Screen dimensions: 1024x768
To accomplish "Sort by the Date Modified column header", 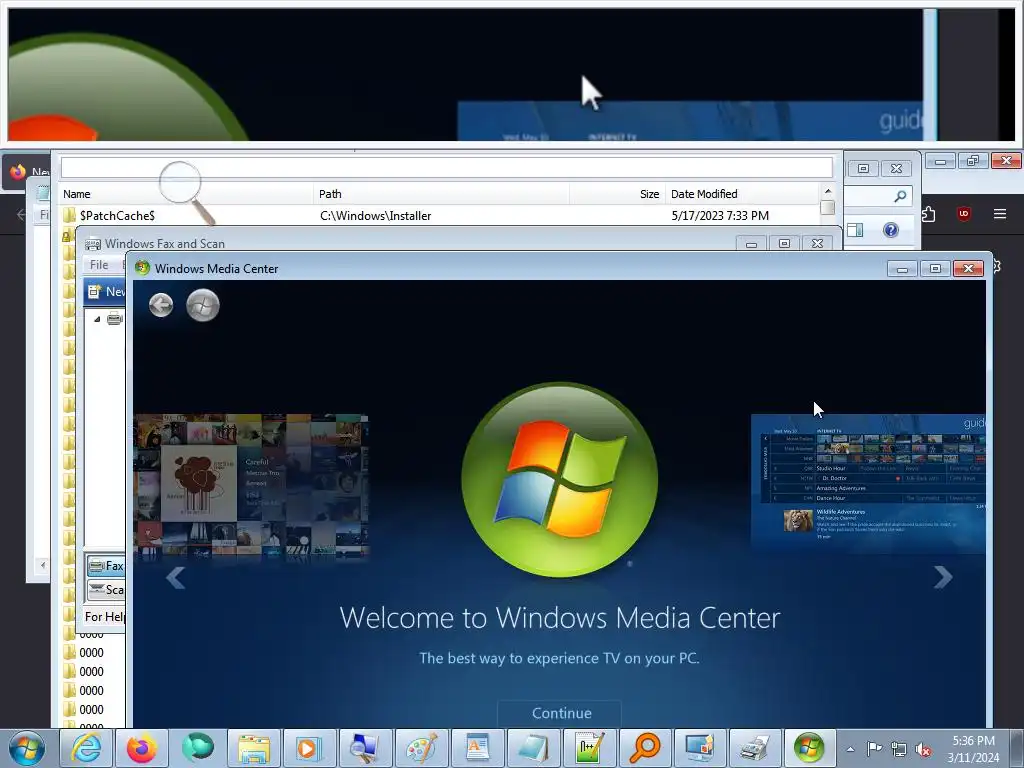I will [742, 194].
